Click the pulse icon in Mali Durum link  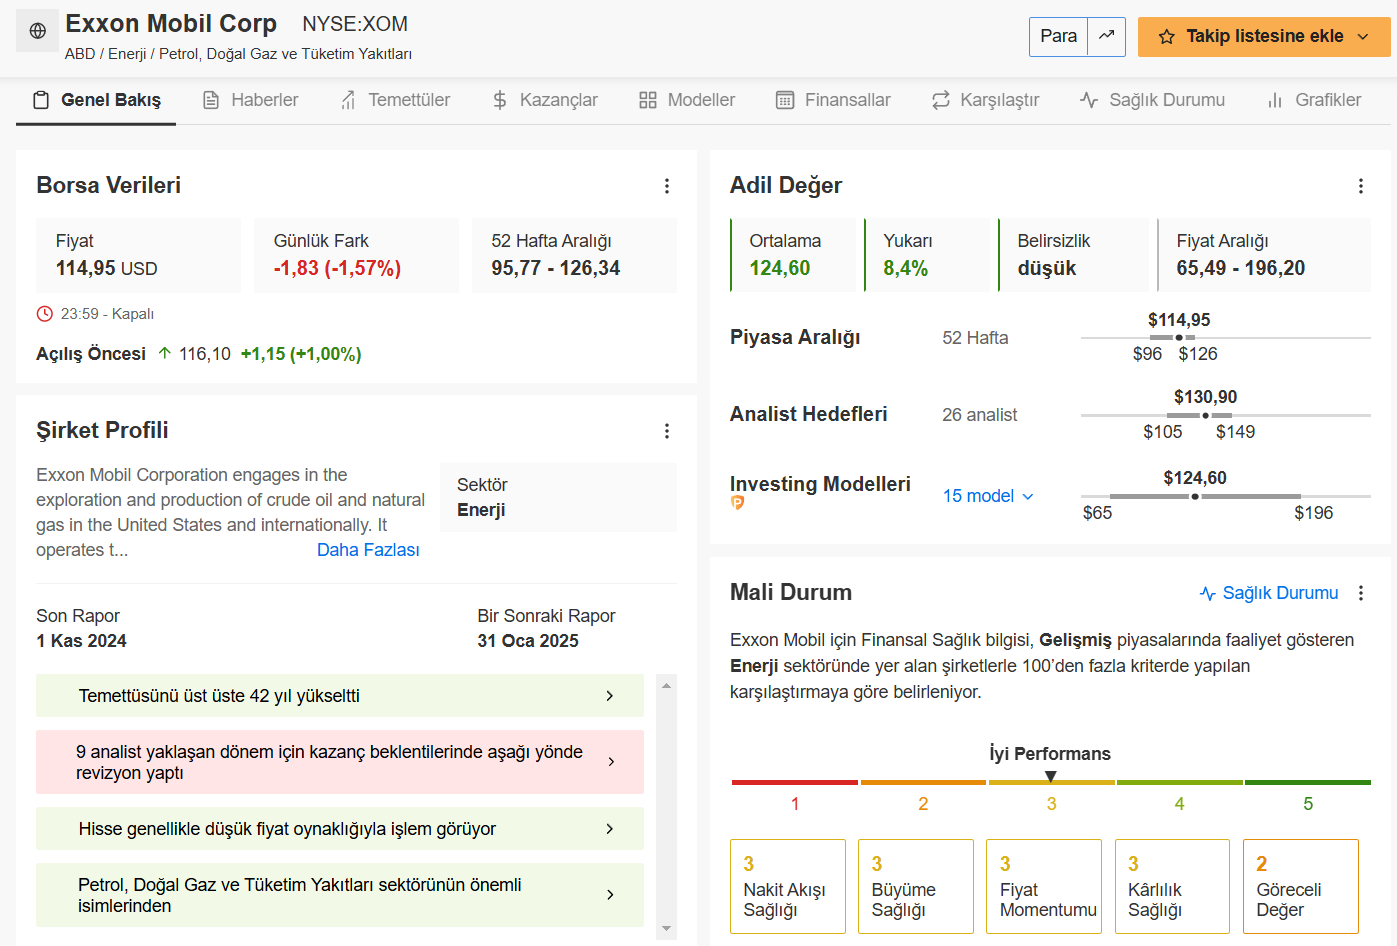tap(1208, 593)
